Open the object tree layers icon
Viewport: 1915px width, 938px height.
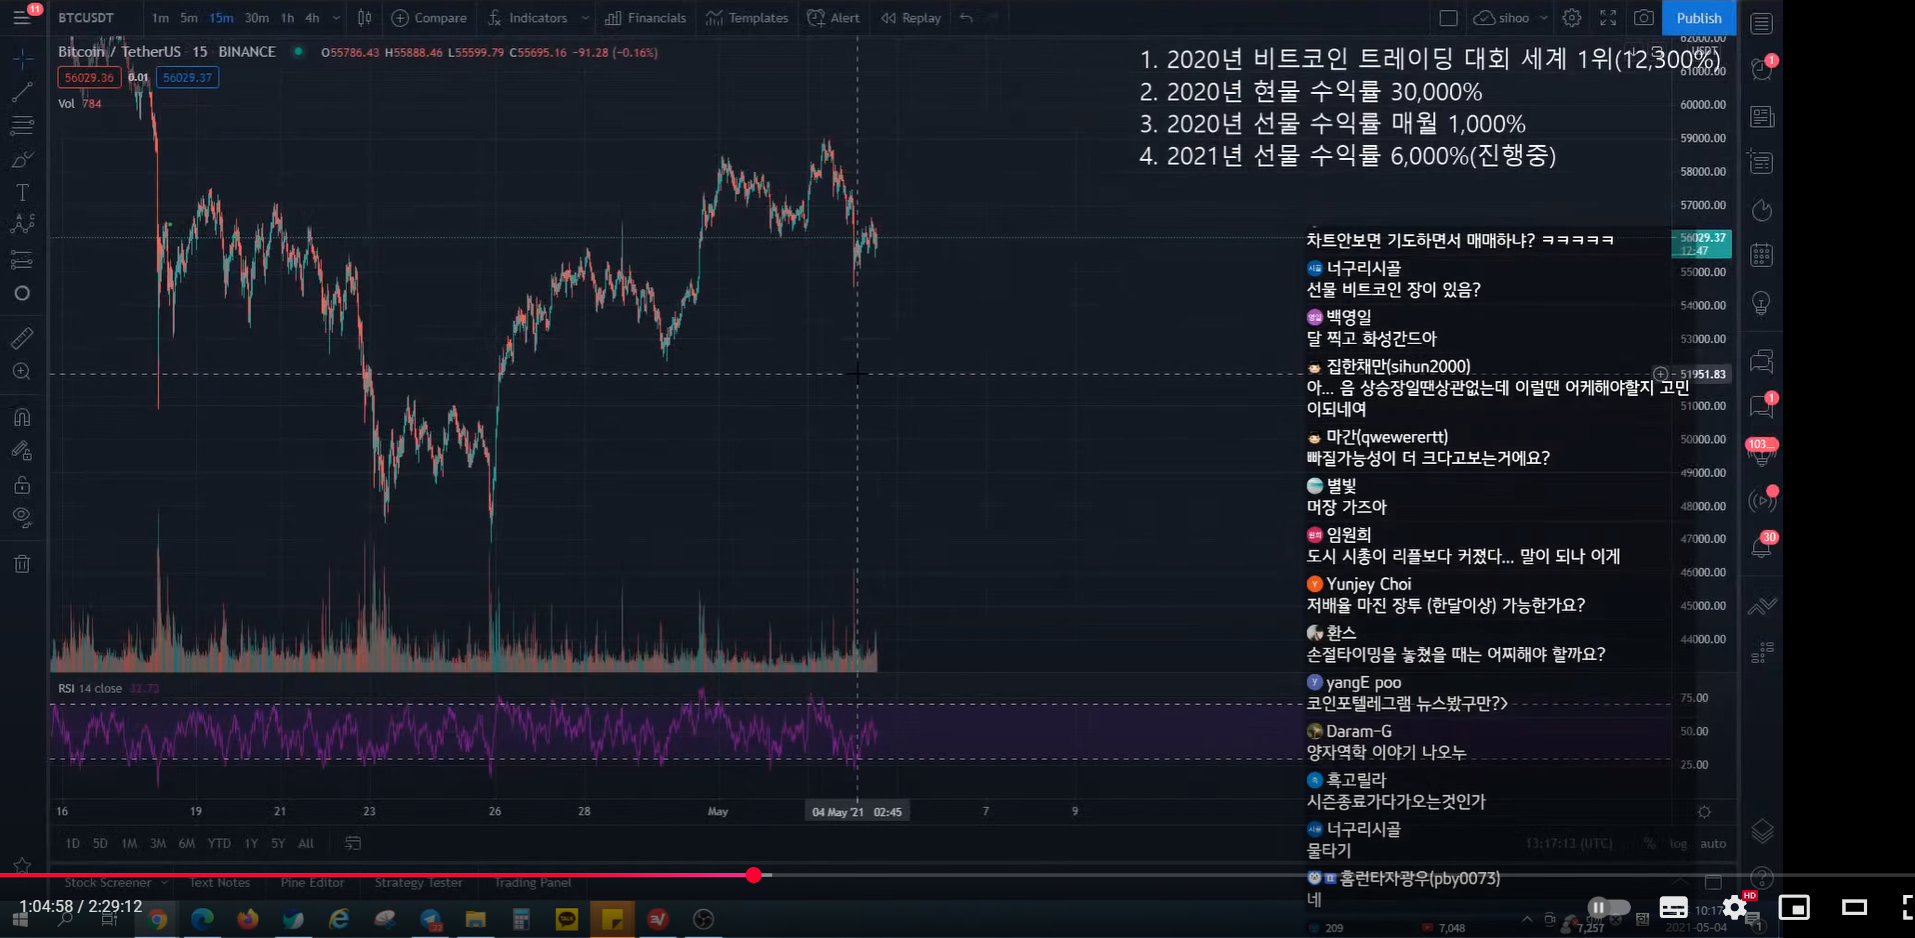[1762, 832]
